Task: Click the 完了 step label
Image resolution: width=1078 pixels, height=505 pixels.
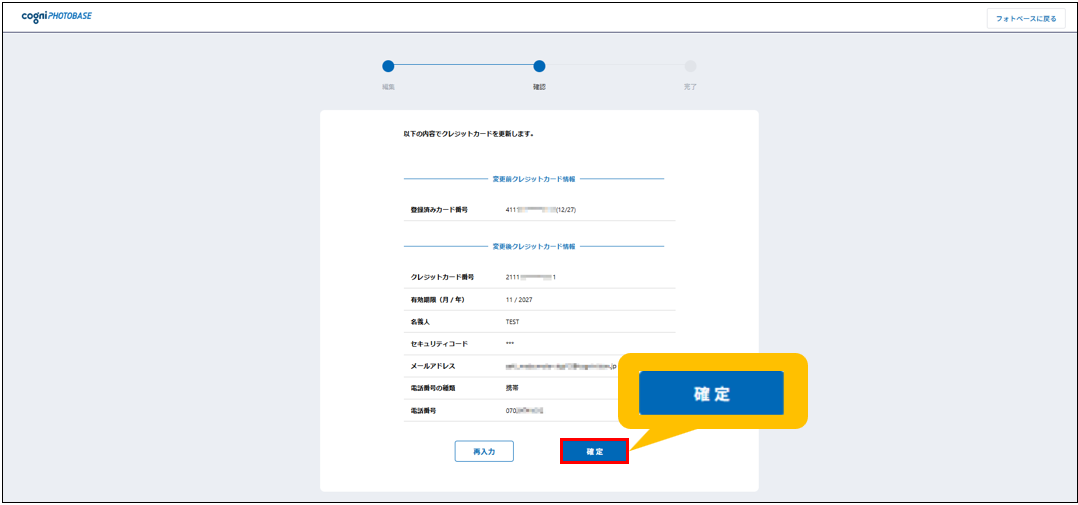Action: pos(690,87)
